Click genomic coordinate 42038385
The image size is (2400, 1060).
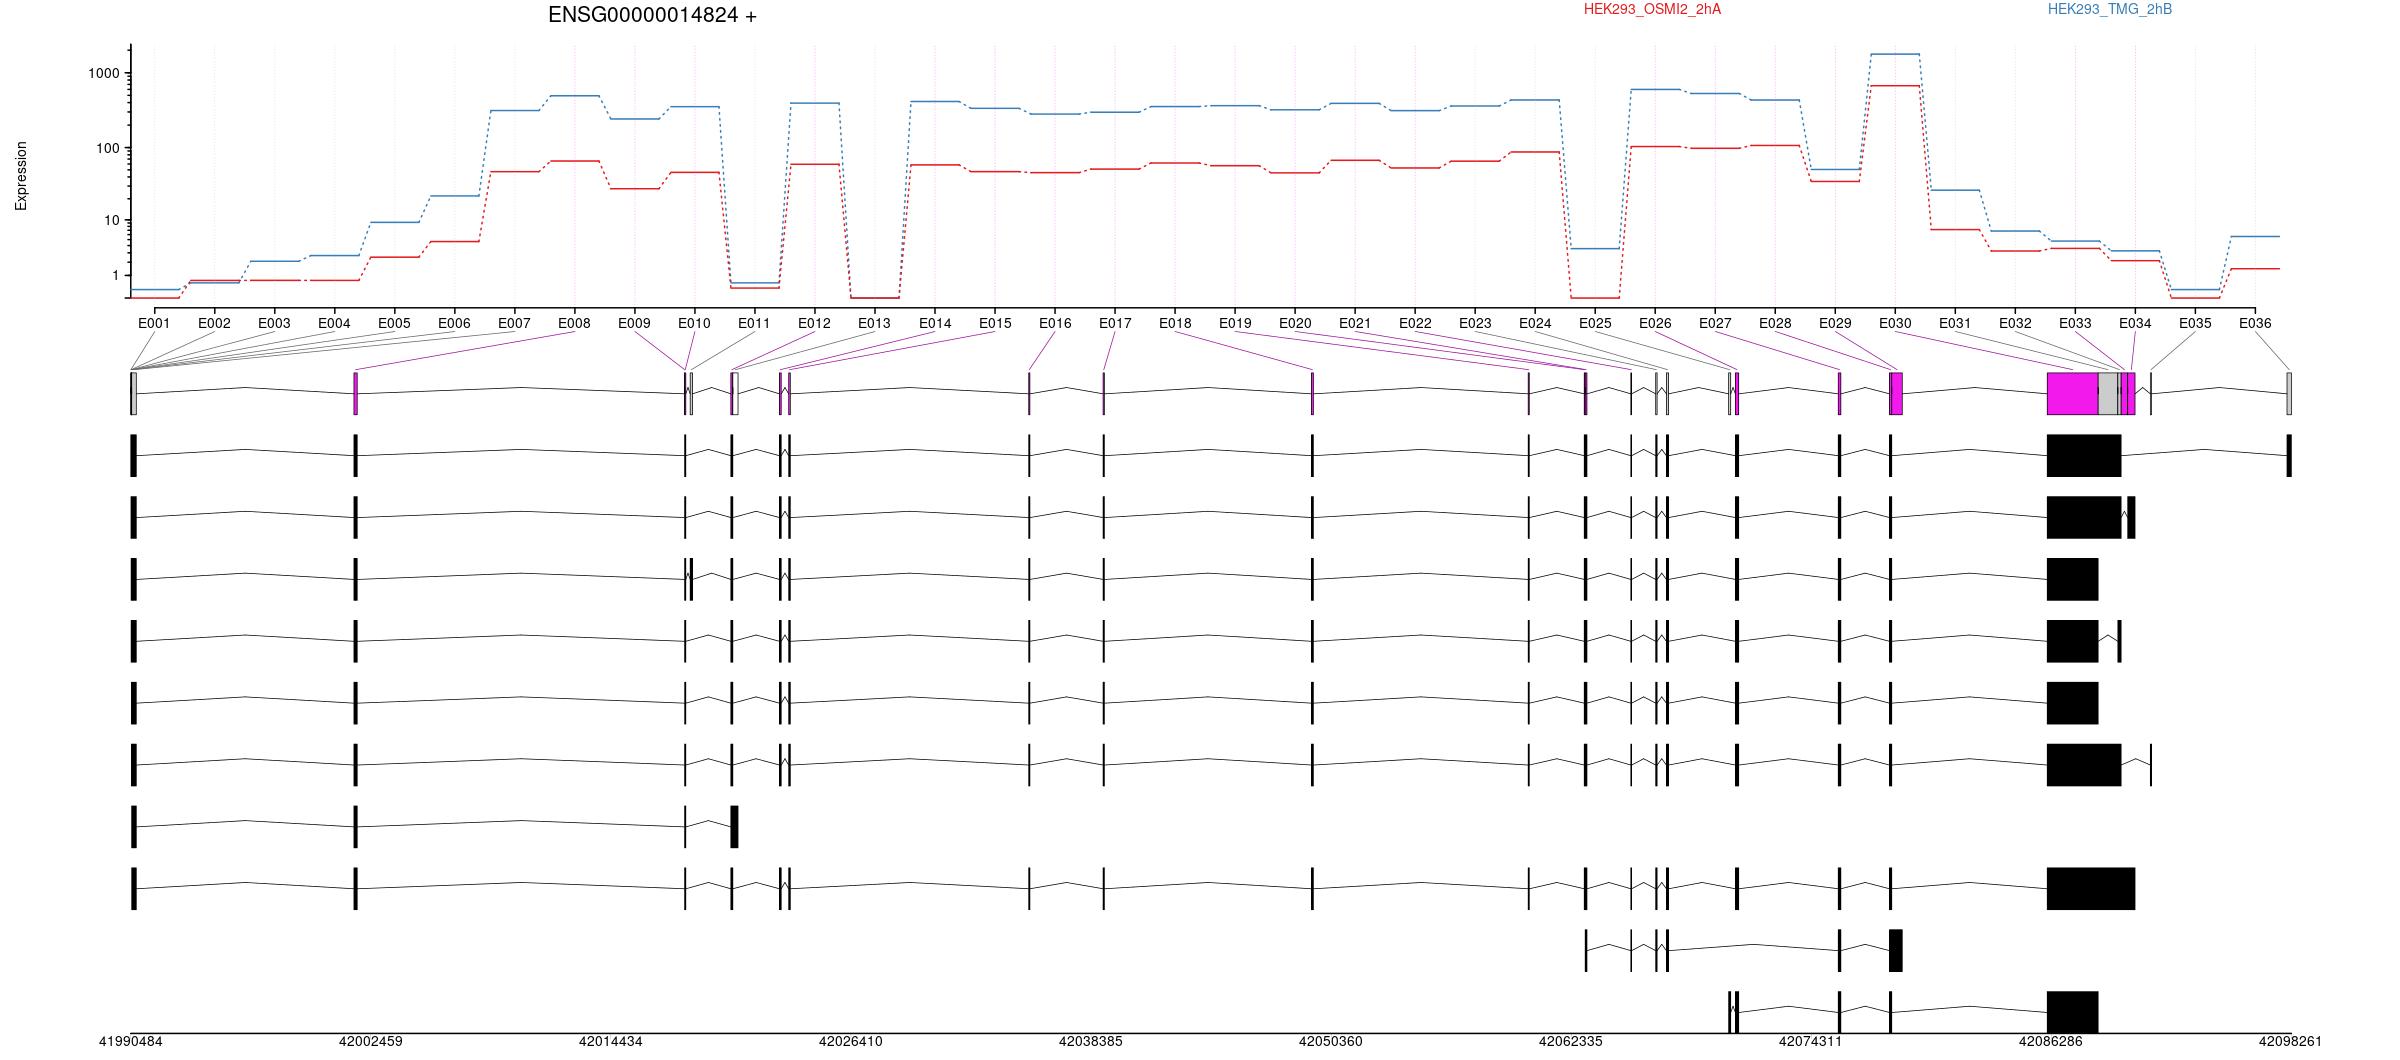point(1090,1041)
